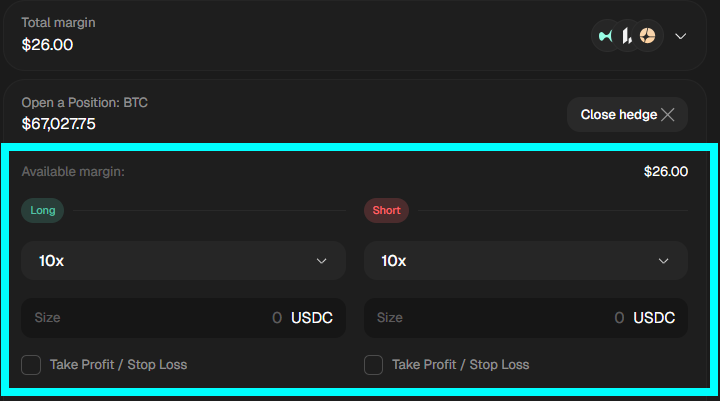Click the orange star exchange icon
The image size is (720, 401).
click(647, 36)
